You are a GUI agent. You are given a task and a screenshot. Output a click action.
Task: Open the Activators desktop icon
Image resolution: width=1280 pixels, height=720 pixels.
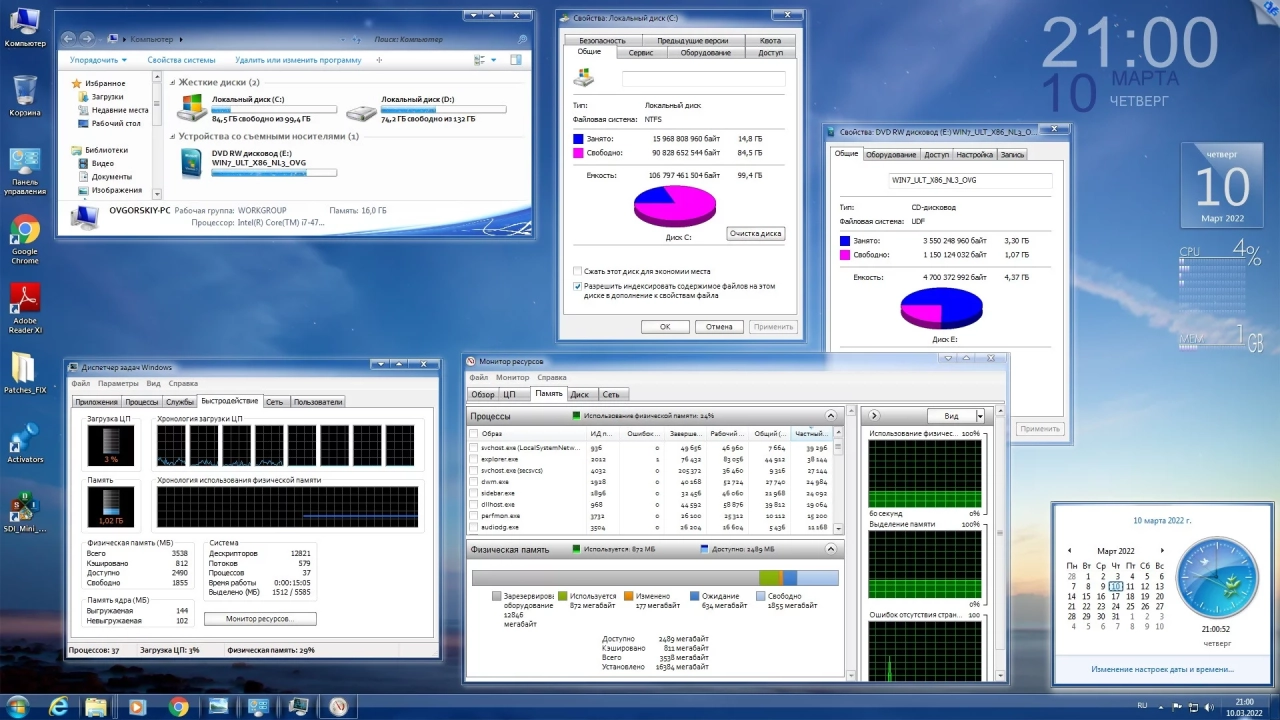(25, 442)
